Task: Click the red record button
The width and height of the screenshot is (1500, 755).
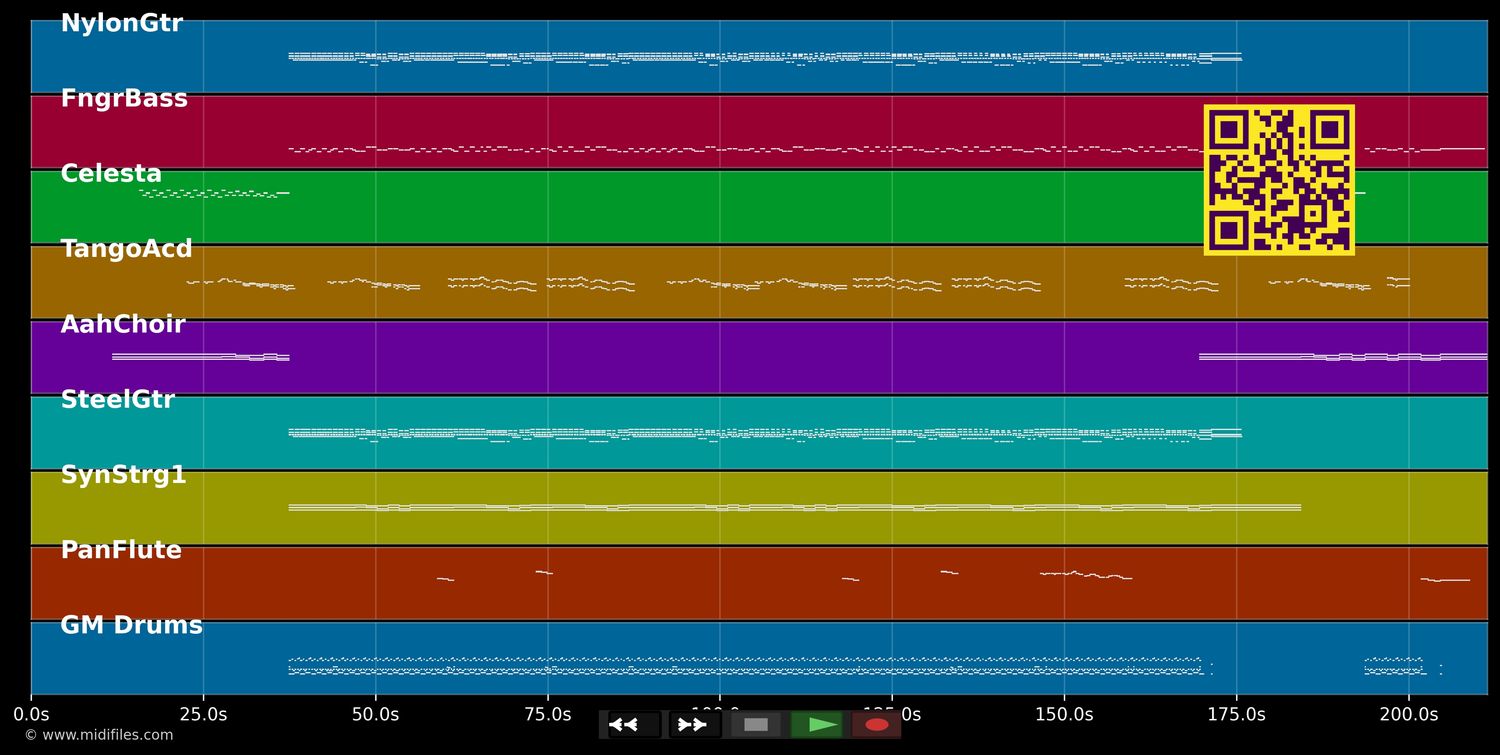Action: [877, 724]
